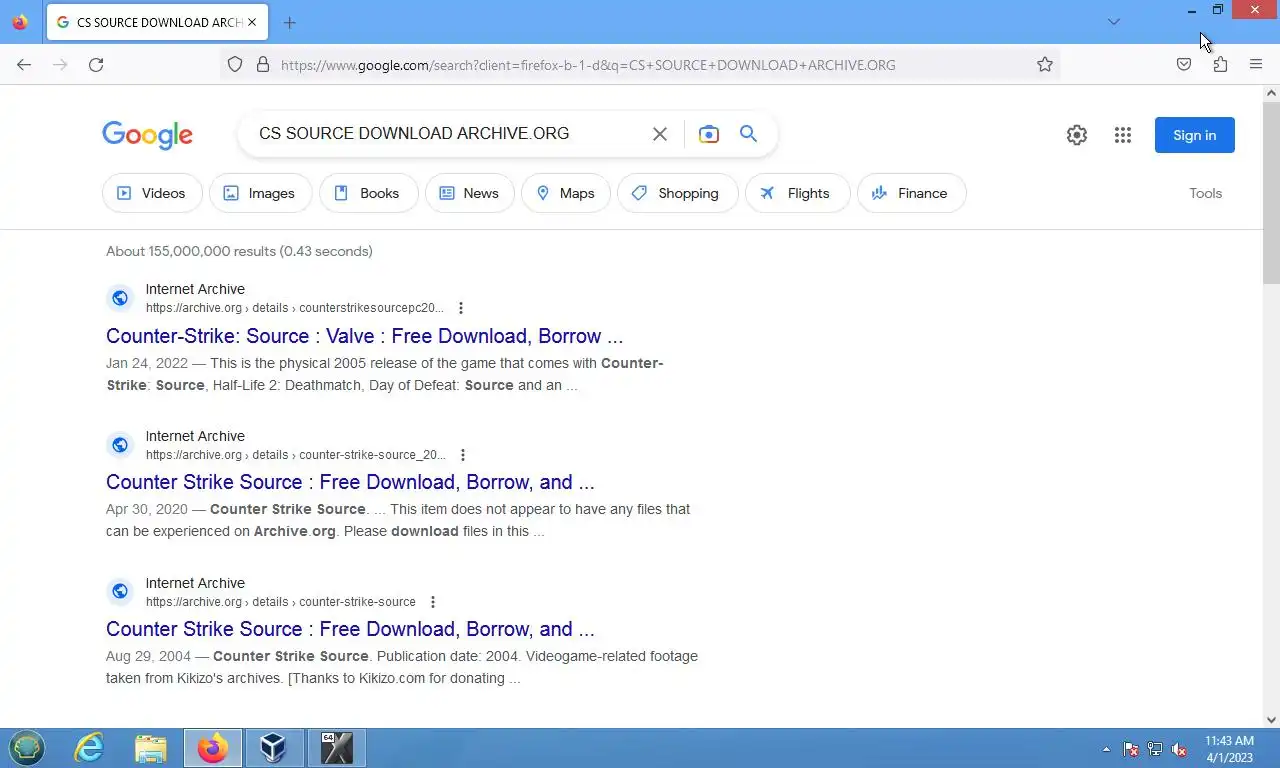
Task: Click the first result's Internet Archive globe favicon
Action: tap(120, 298)
